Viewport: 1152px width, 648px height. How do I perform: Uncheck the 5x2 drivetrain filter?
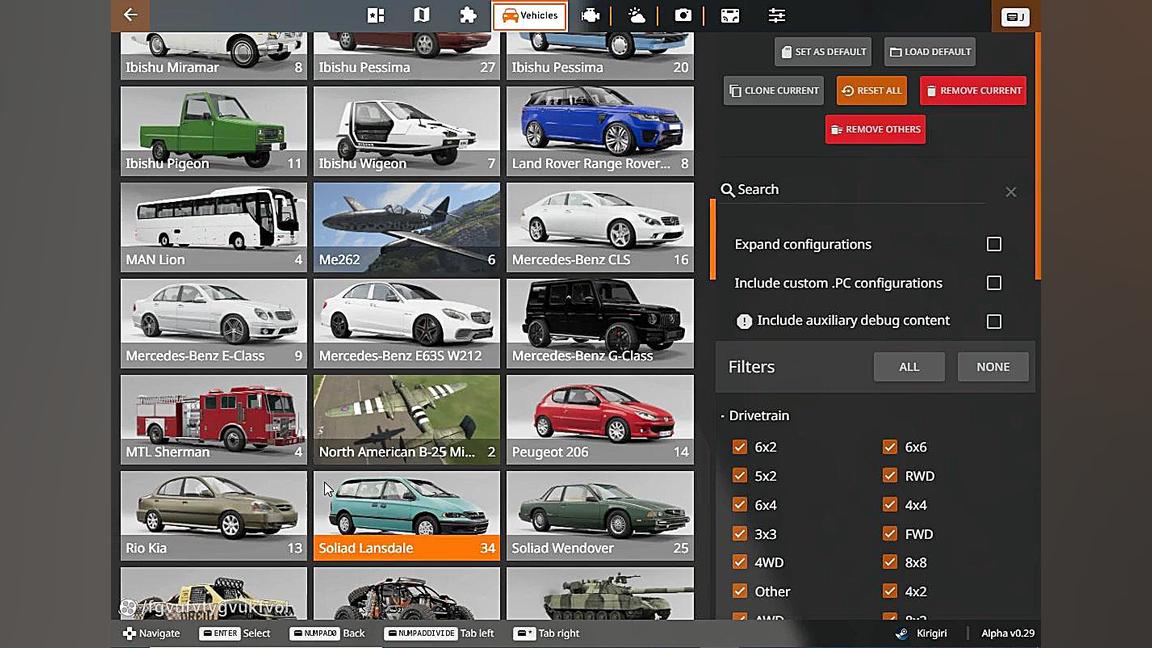(x=740, y=476)
